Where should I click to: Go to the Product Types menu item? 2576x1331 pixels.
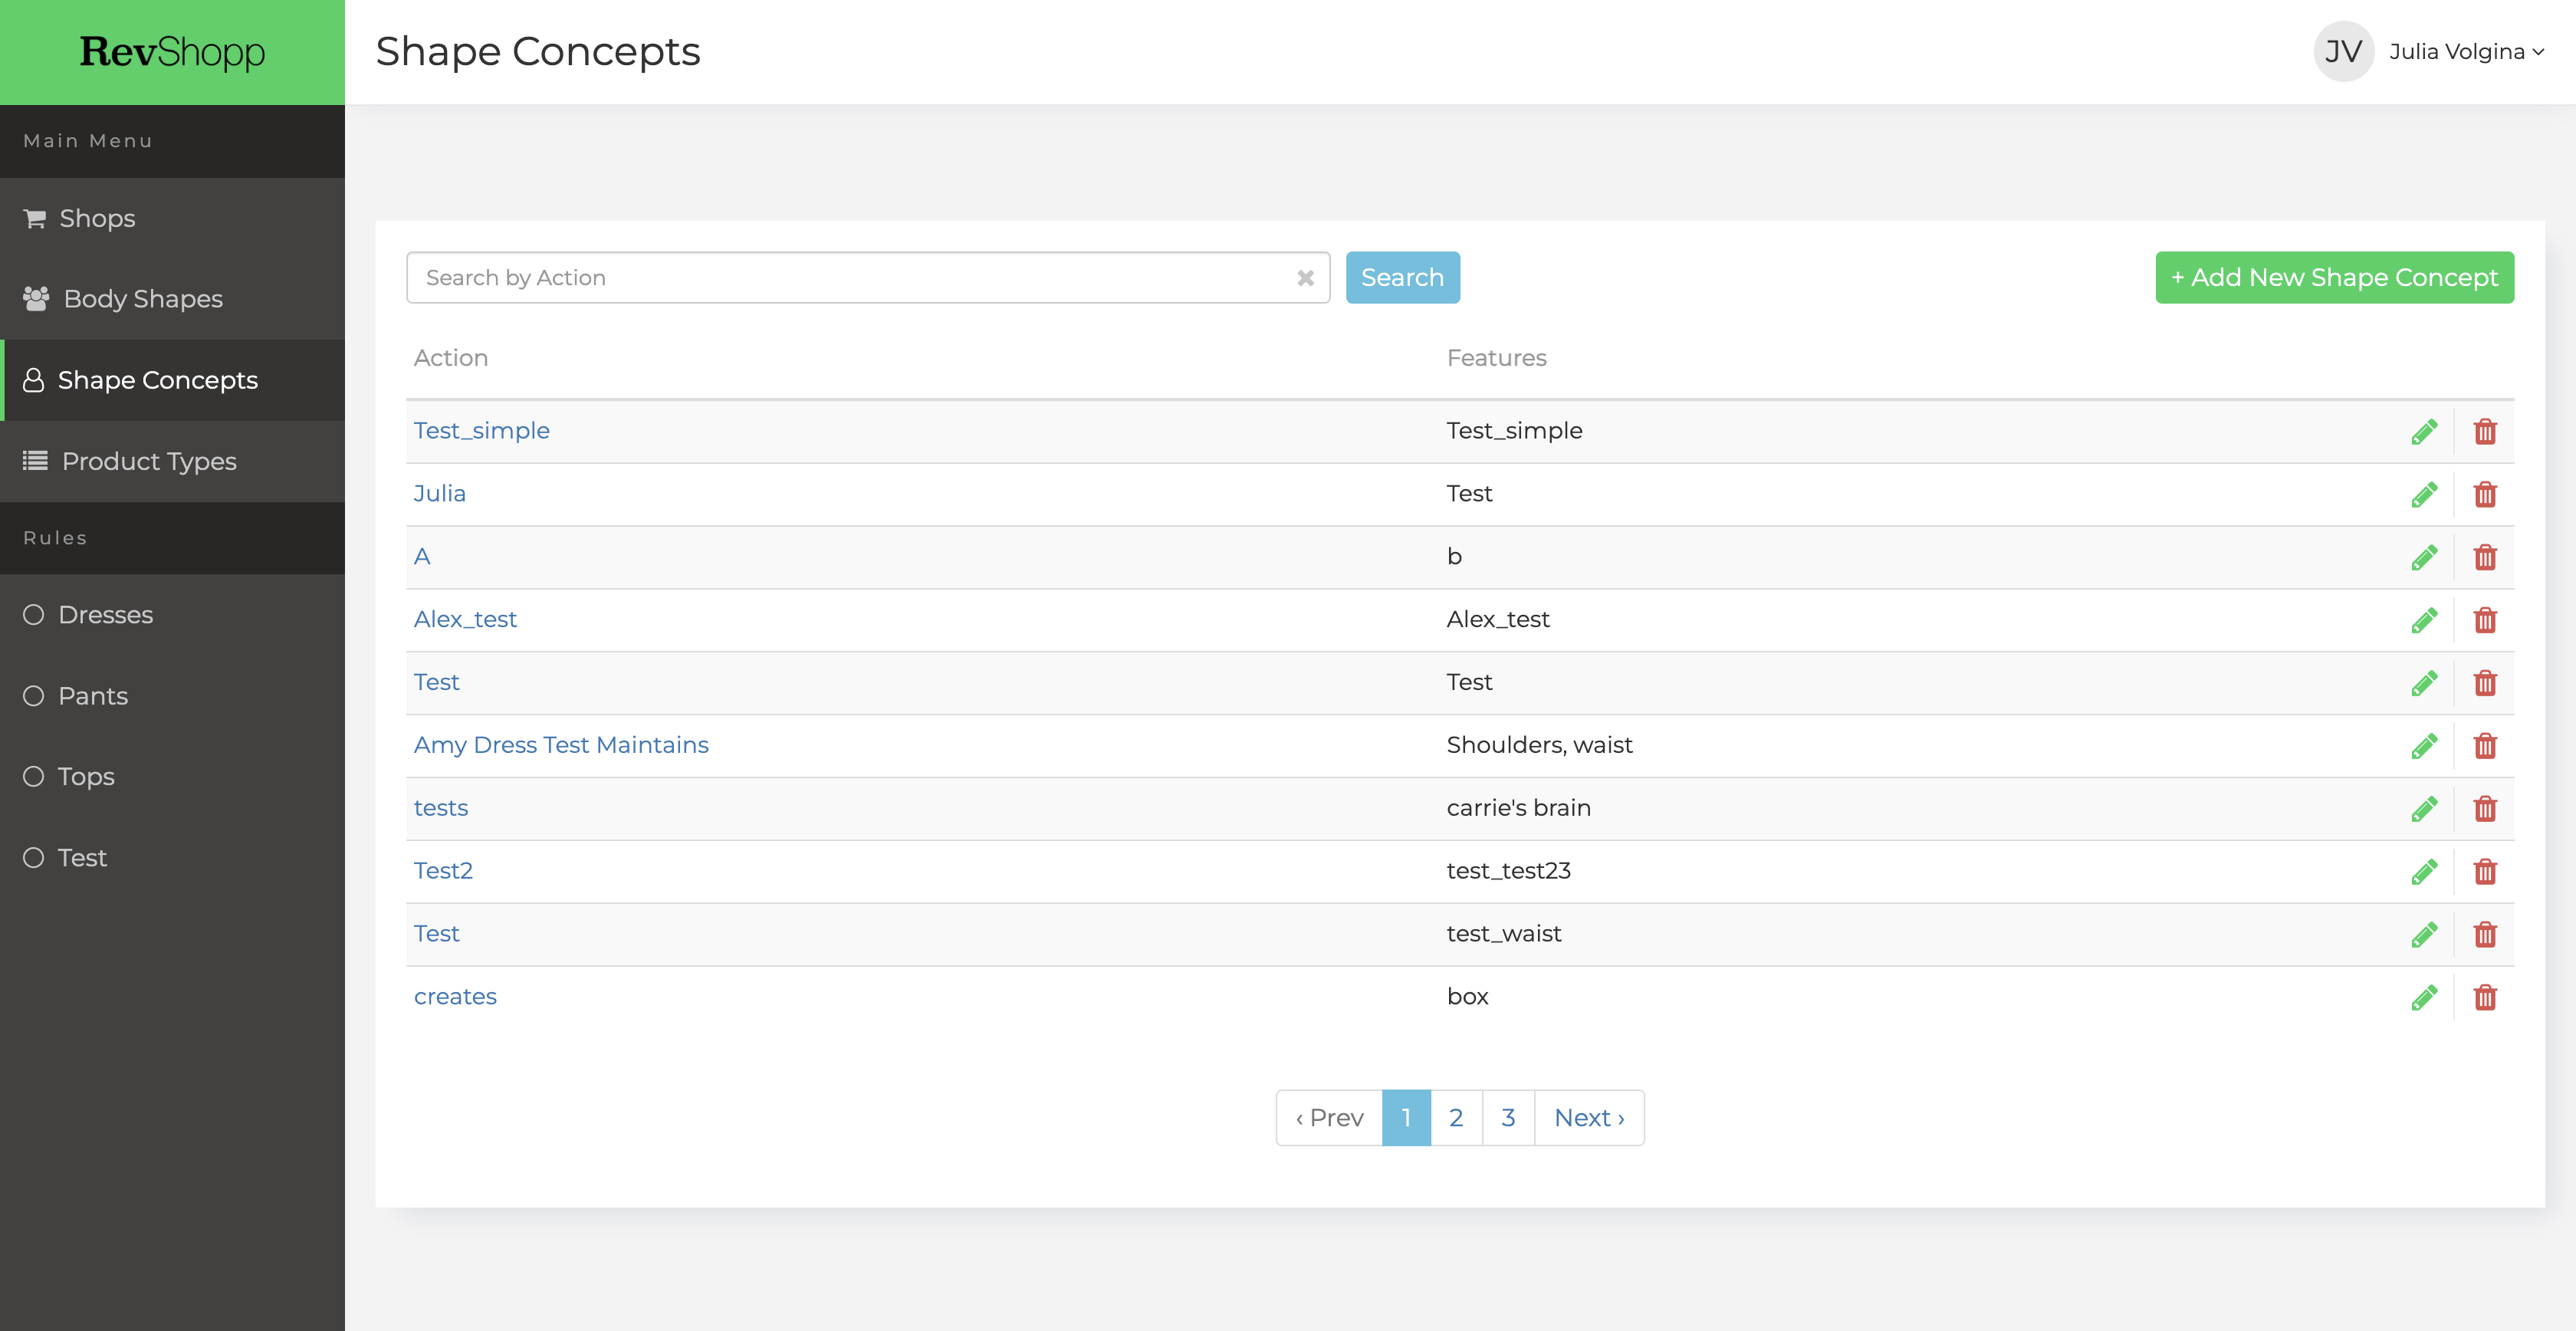point(172,461)
